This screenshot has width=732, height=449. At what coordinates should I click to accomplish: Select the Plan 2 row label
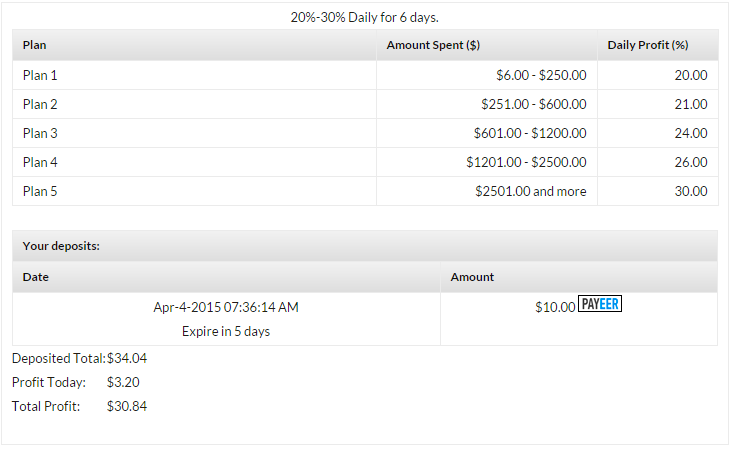pyautogui.click(x=40, y=104)
